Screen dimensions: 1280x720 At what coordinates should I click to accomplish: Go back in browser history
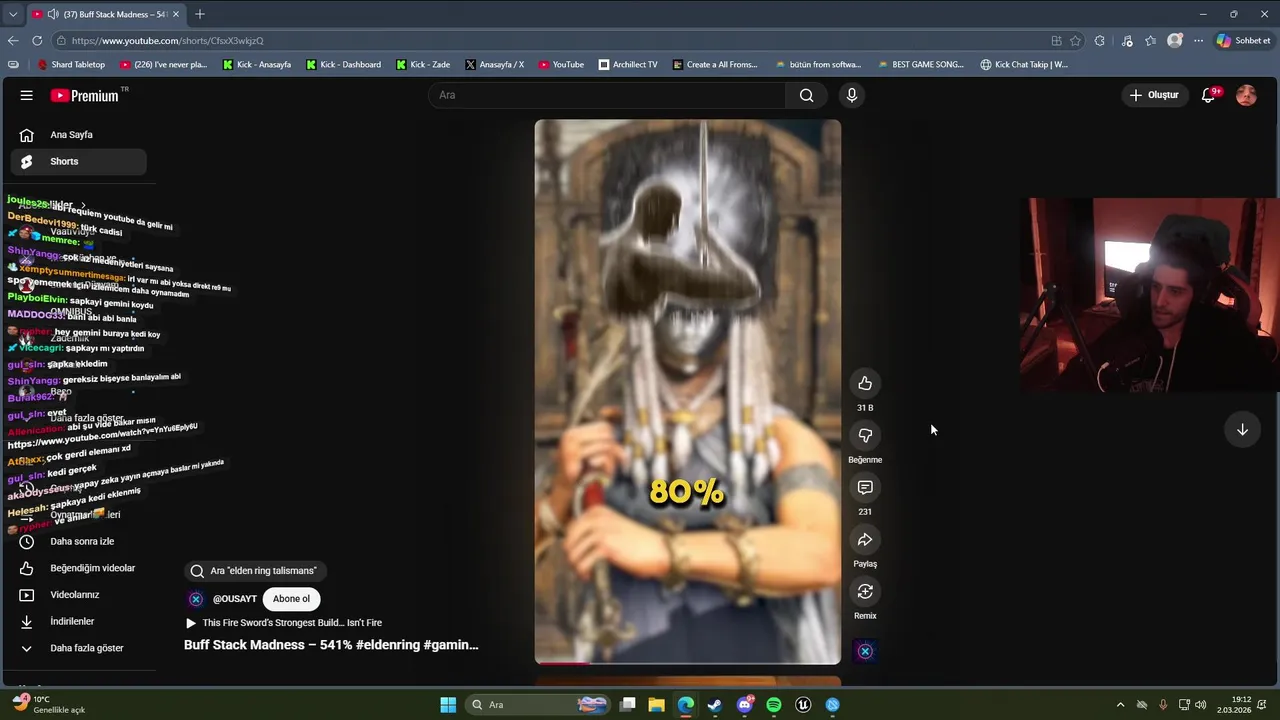tap(13, 41)
